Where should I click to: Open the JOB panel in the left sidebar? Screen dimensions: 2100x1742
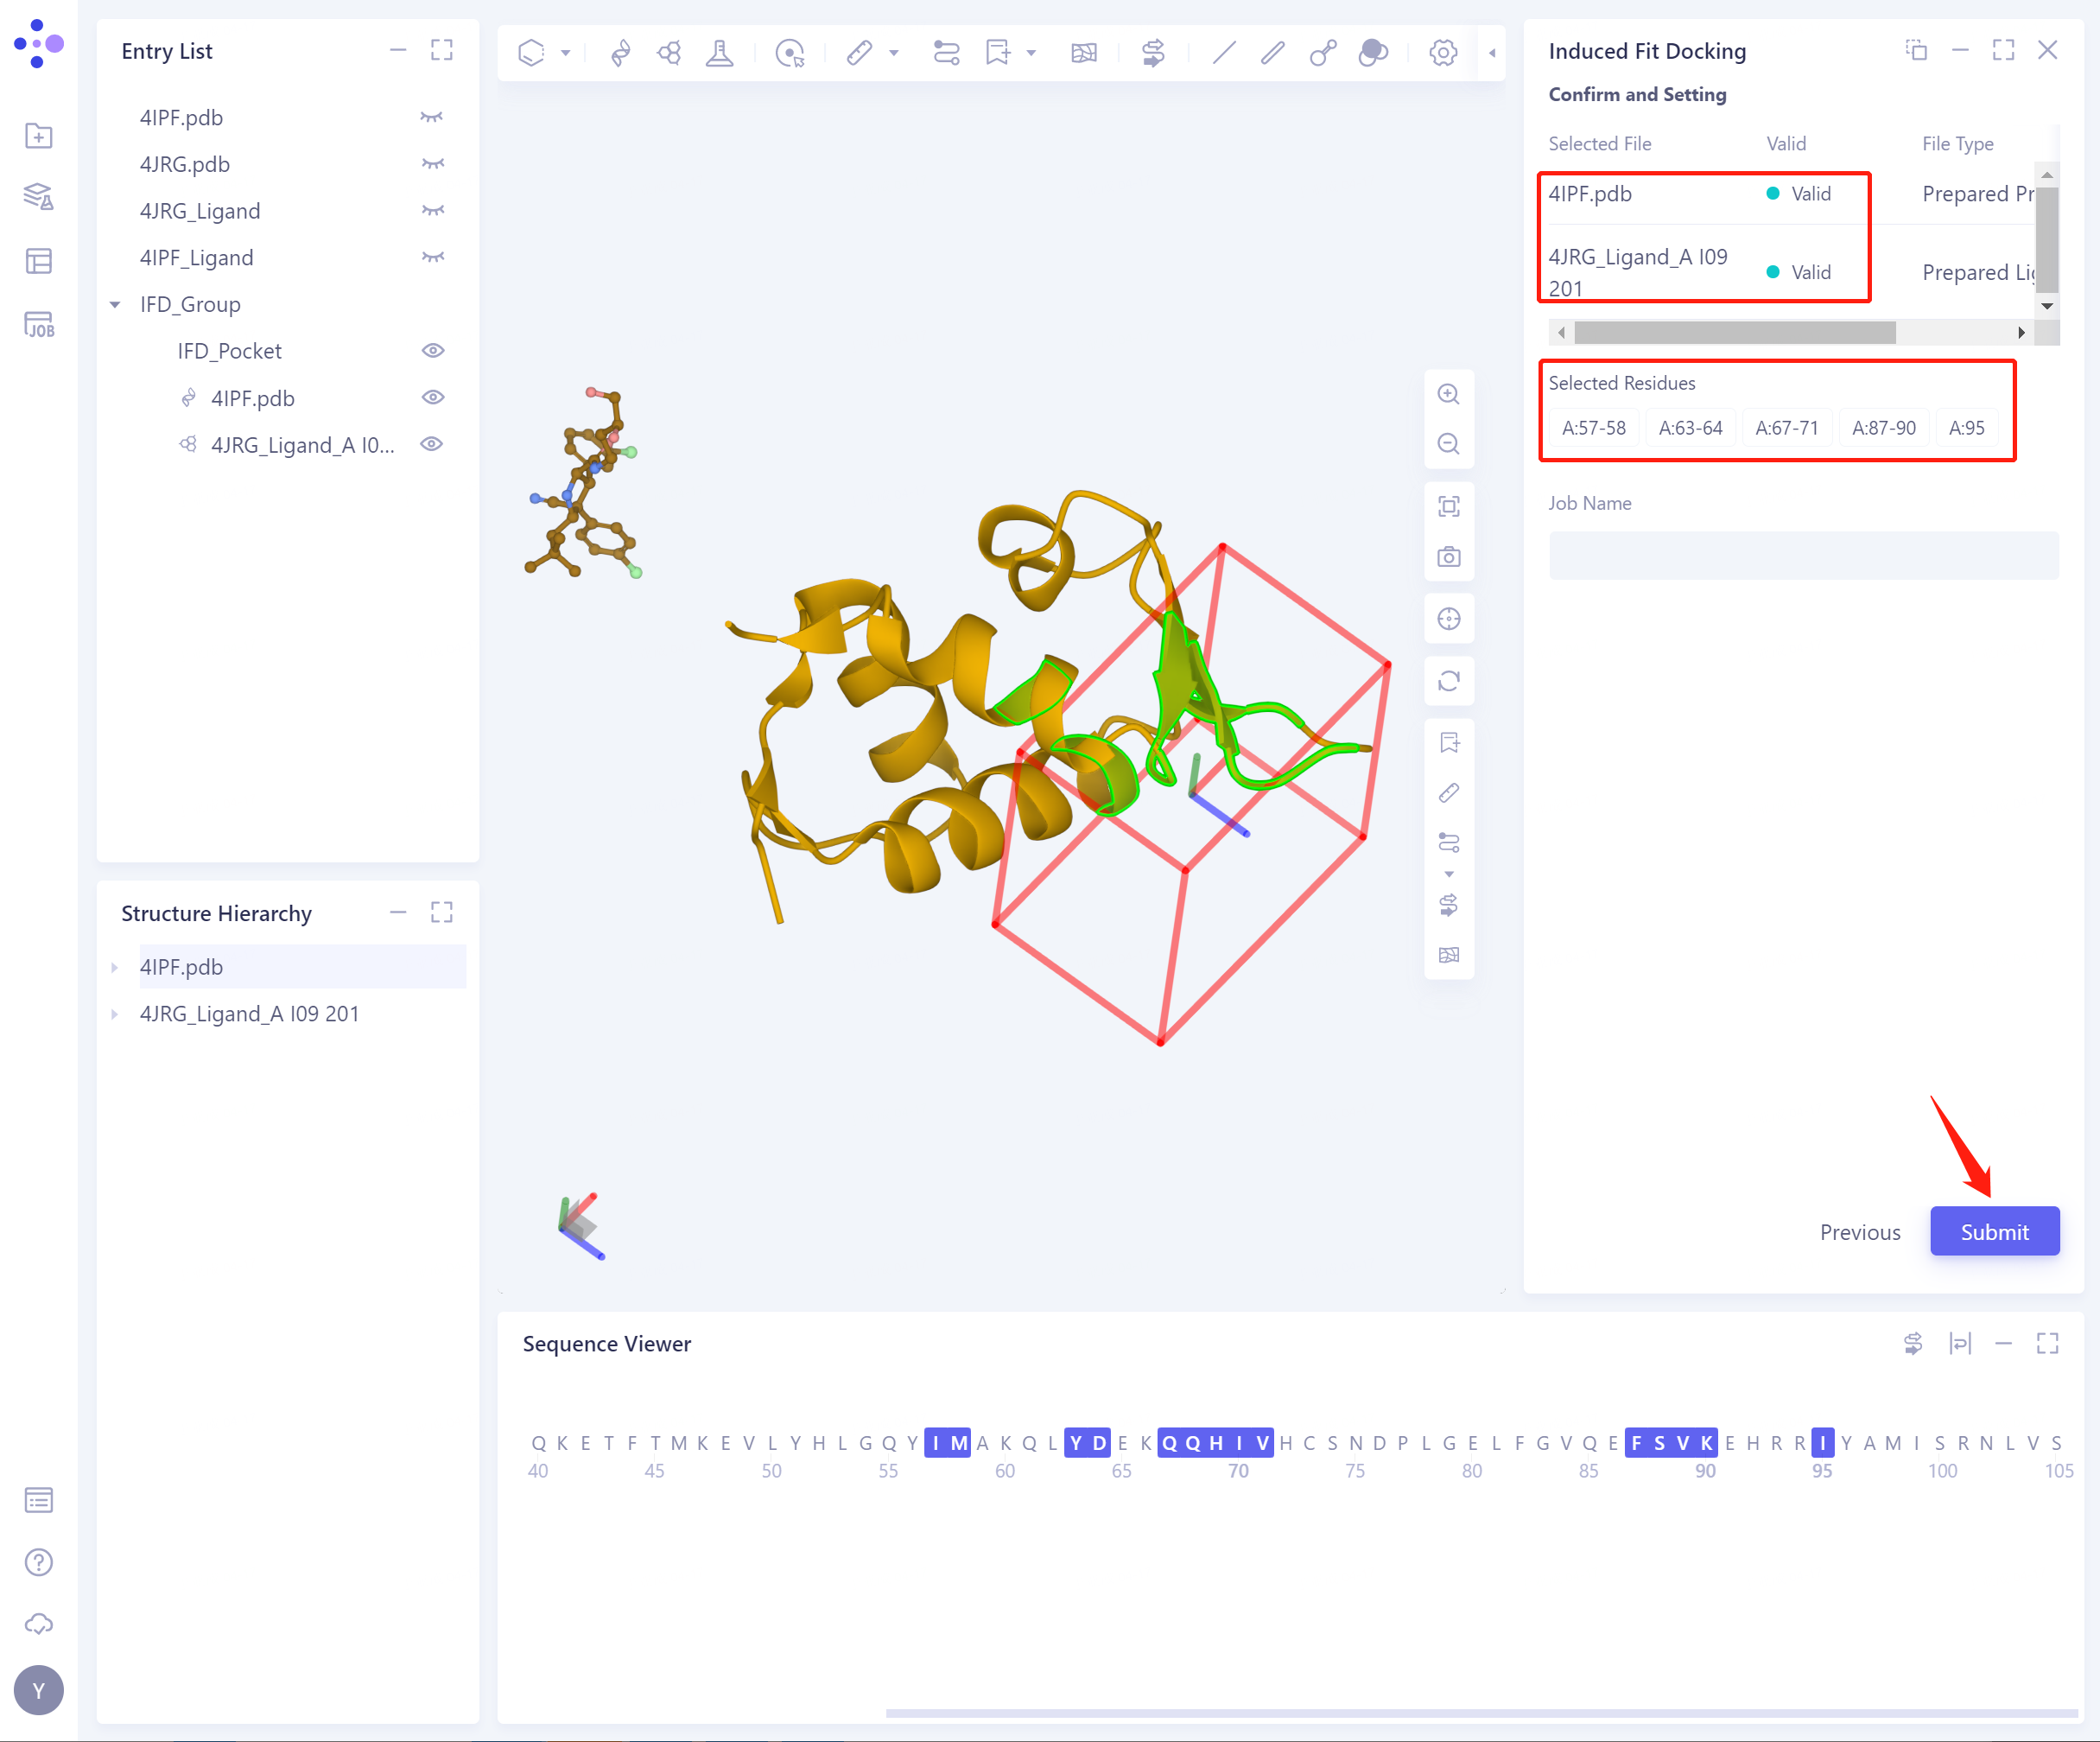click(38, 324)
